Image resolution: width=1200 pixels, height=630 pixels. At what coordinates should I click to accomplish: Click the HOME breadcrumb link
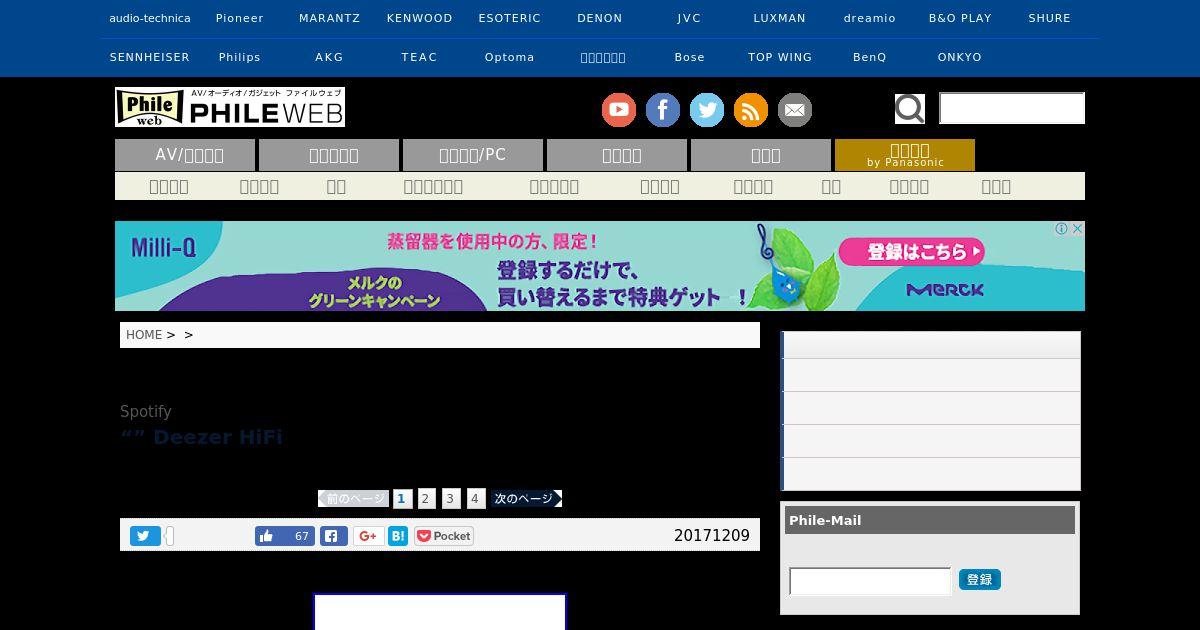(x=144, y=335)
